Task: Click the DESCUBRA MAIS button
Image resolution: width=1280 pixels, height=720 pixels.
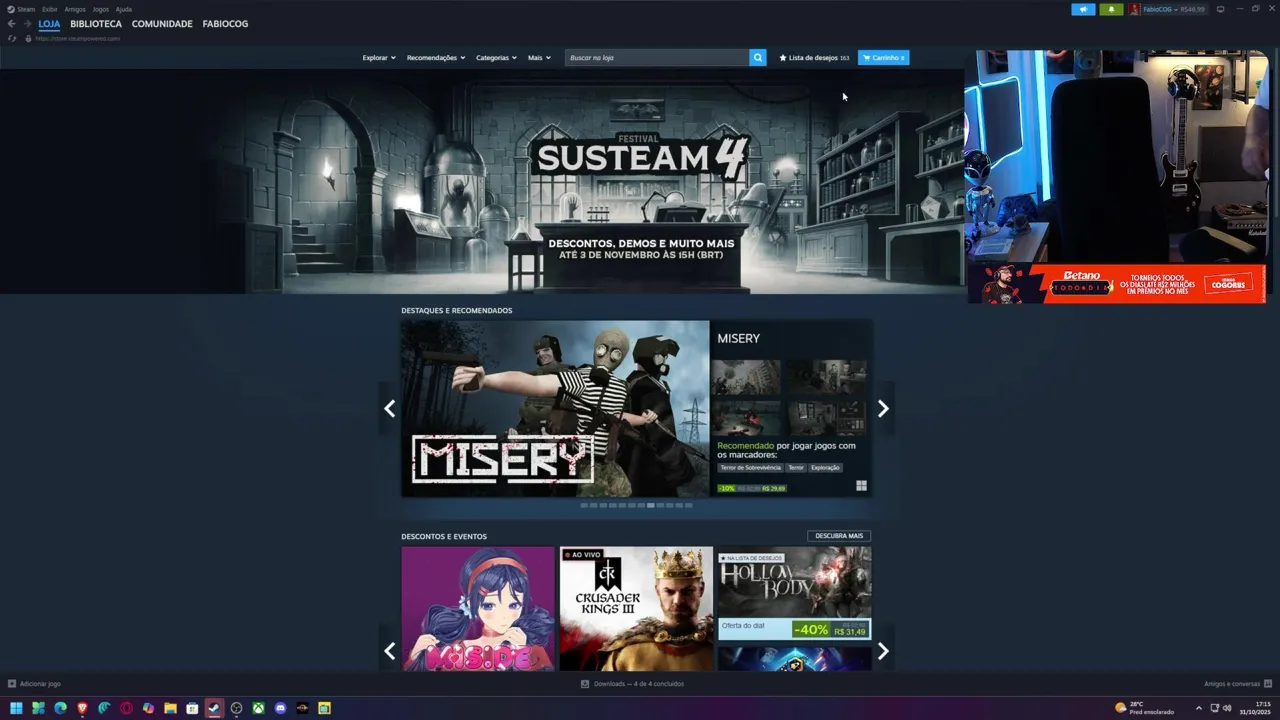Action: [839, 536]
